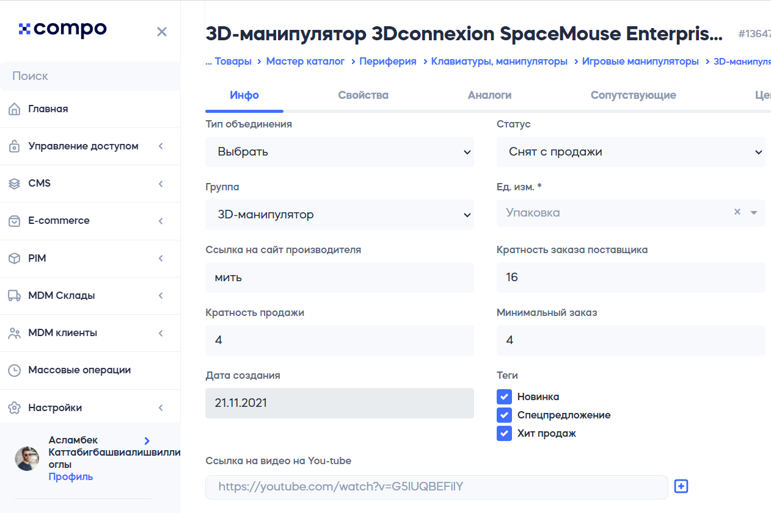Click the PIM cube icon
The width and height of the screenshot is (771, 513).
tap(15, 258)
